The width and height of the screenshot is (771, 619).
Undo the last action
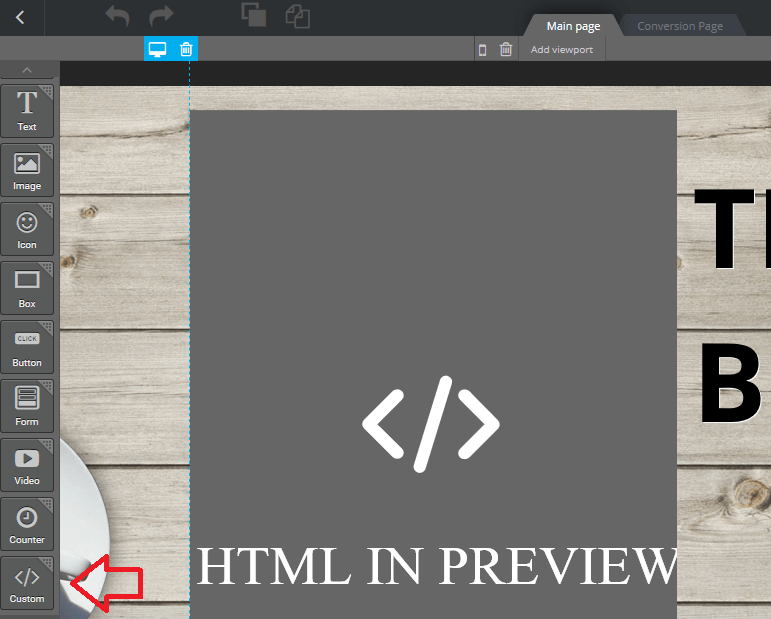(117, 16)
